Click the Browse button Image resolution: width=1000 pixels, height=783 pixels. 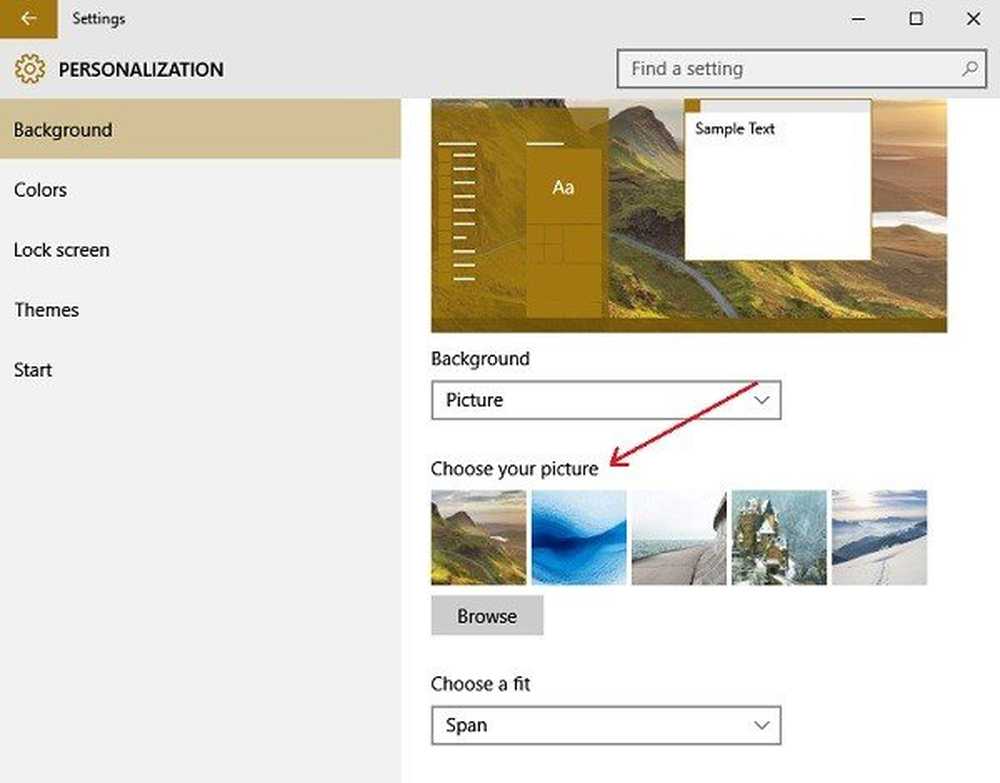pos(487,616)
